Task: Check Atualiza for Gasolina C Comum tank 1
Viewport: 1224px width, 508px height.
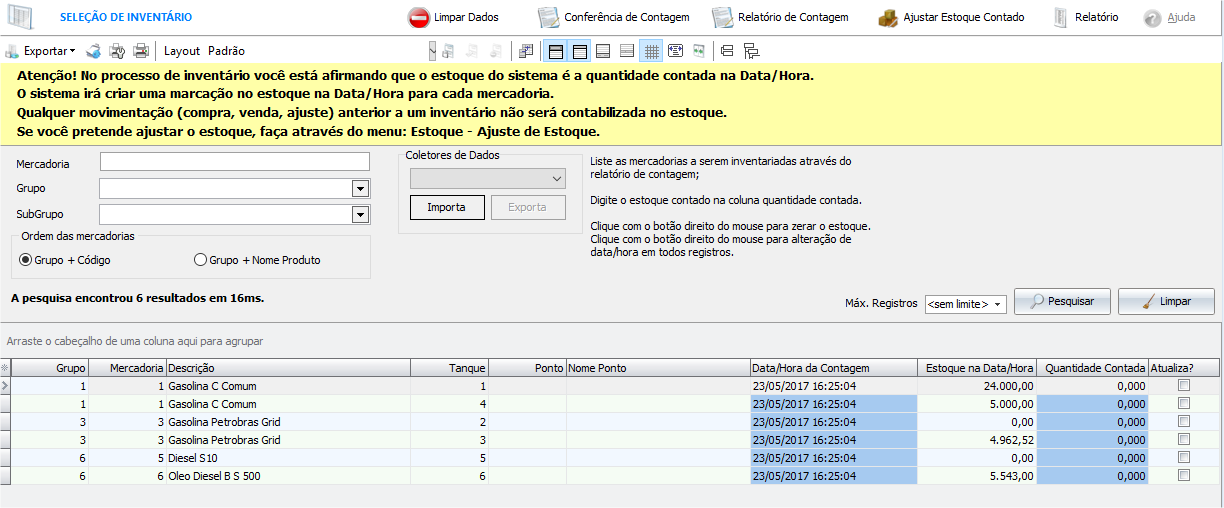Action: 1184,386
